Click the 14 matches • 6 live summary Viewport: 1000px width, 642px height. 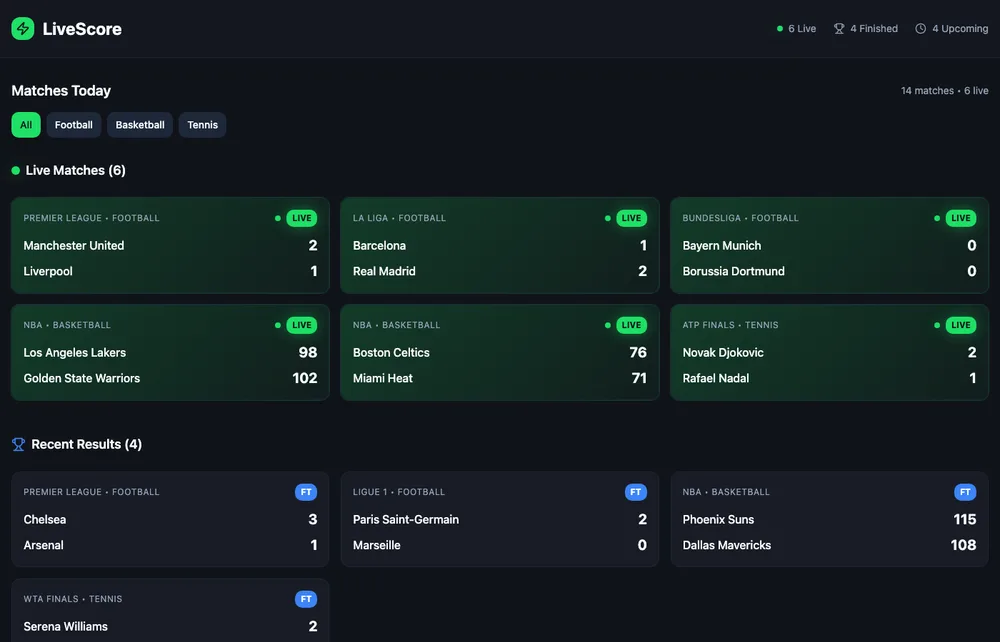click(945, 91)
